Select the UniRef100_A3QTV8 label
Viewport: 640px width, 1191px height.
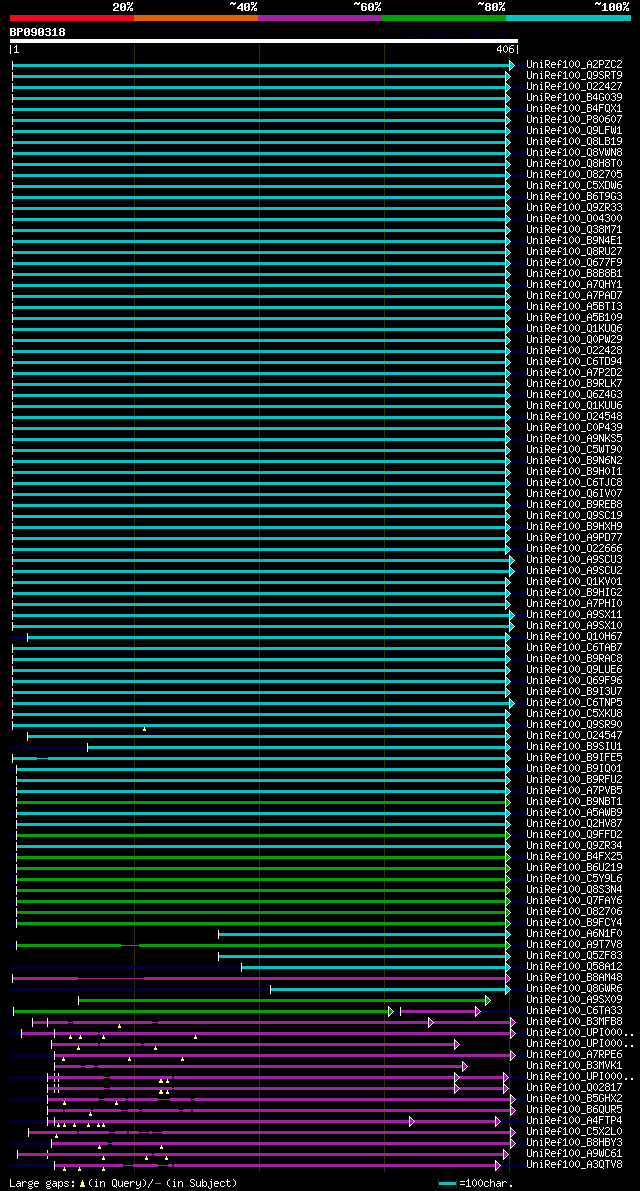pyautogui.click(x=574, y=1166)
